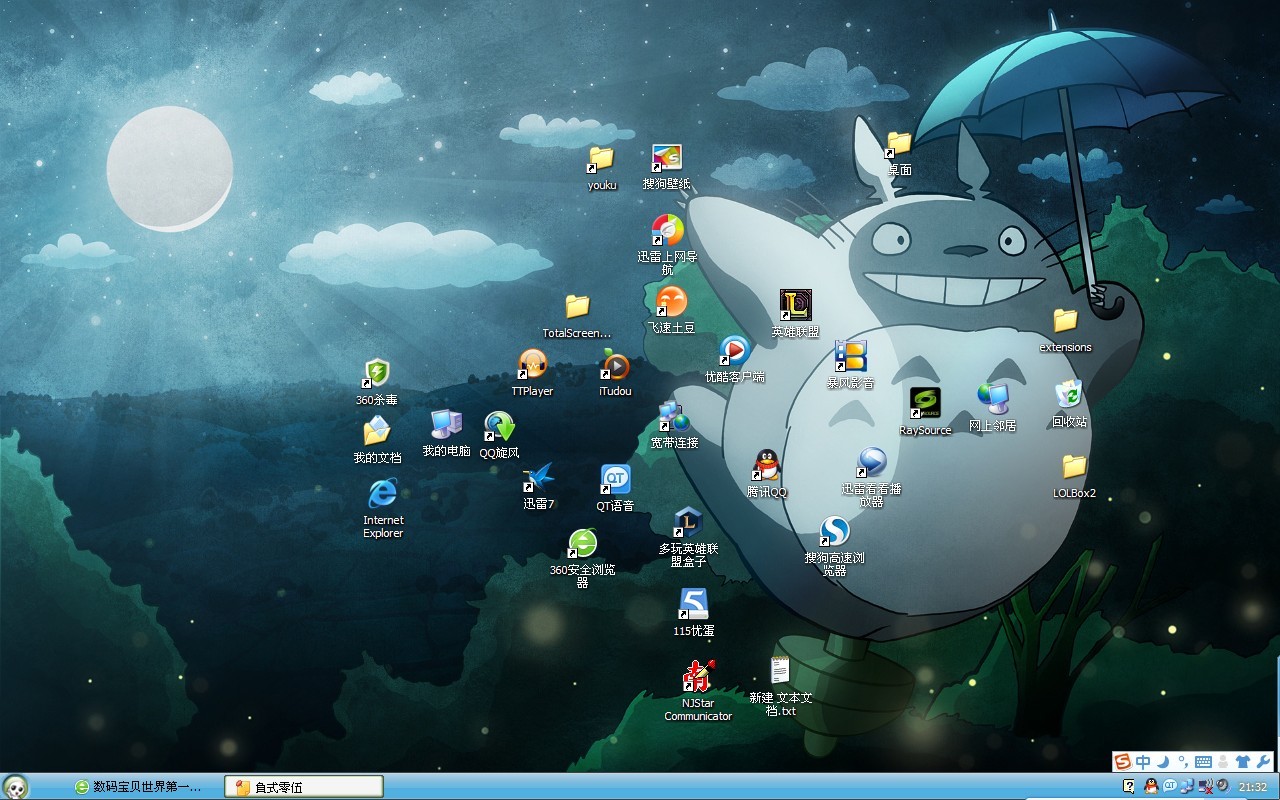This screenshot has width=1280, height=800.
Task: Click the 21:32 clock in tray
Action: coord(1253,788)
